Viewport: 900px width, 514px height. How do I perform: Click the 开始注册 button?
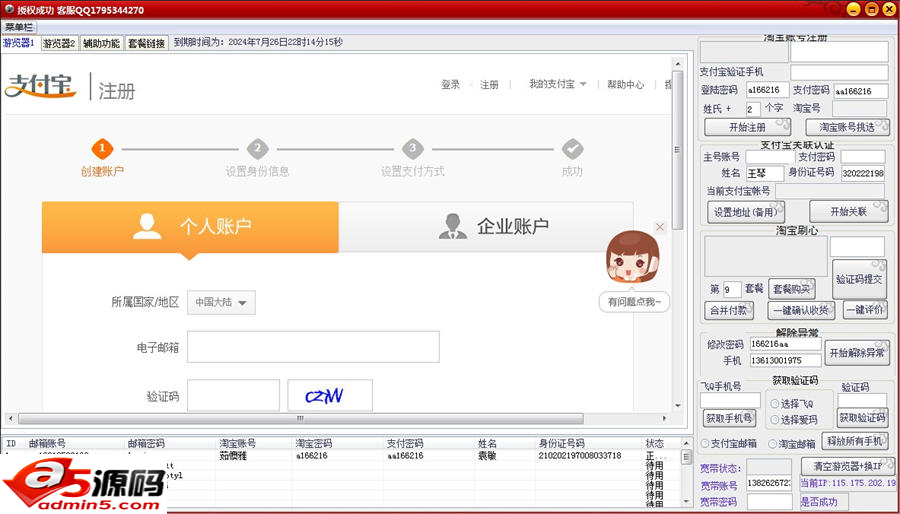747,127
